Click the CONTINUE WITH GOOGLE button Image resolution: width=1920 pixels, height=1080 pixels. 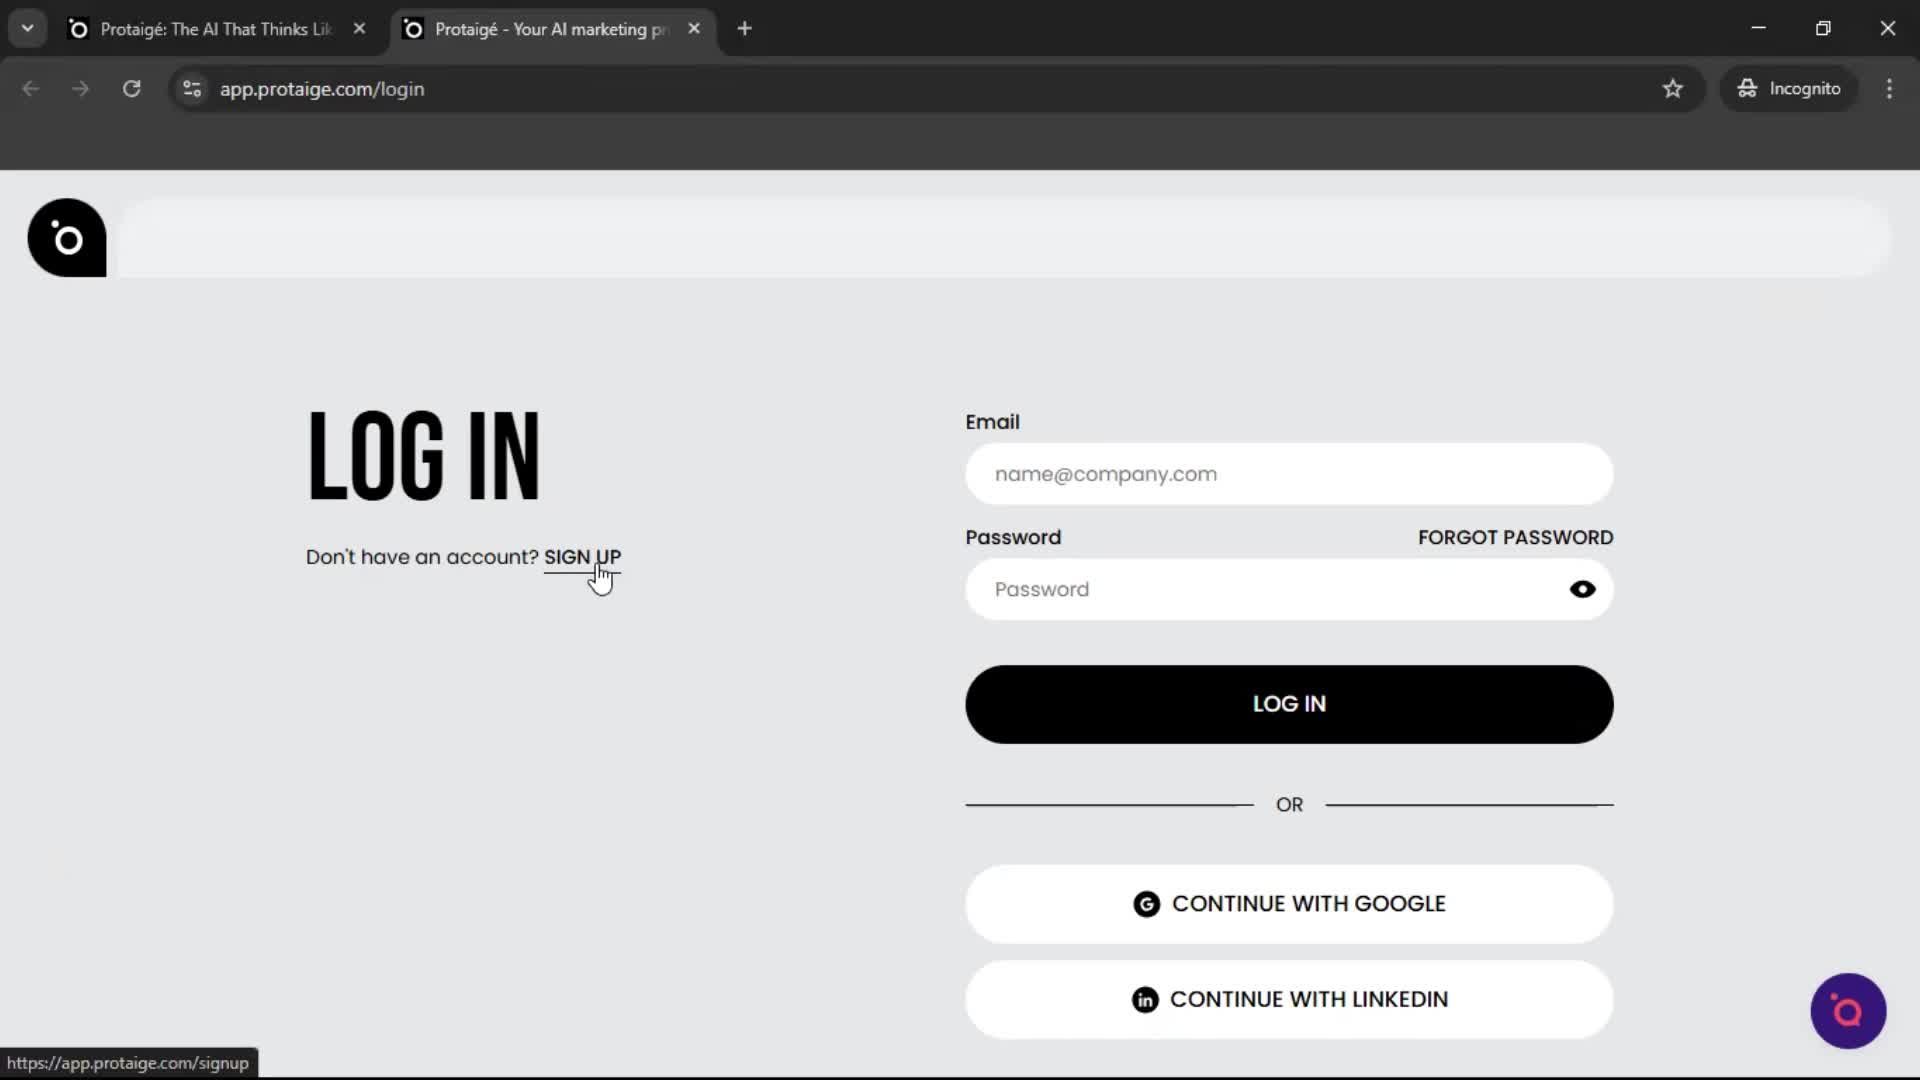(x=1288, y=903)
